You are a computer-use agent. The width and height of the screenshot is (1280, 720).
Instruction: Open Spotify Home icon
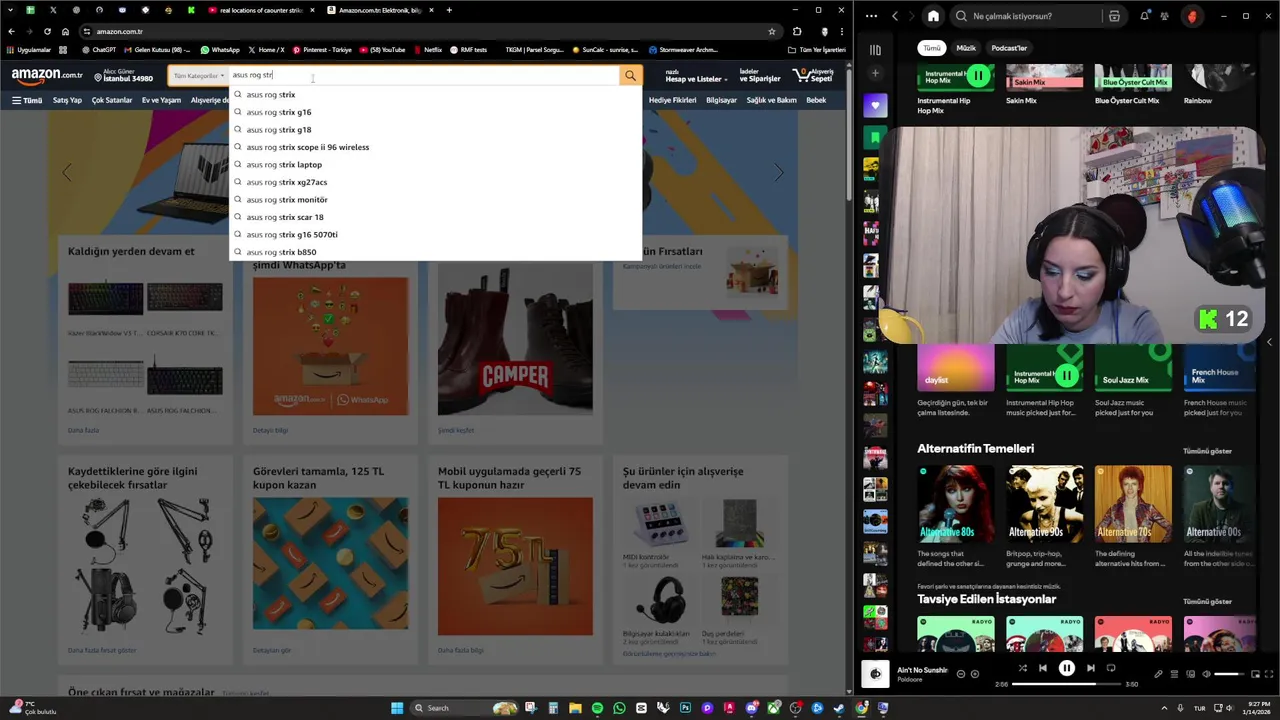[x=933, y=16]
